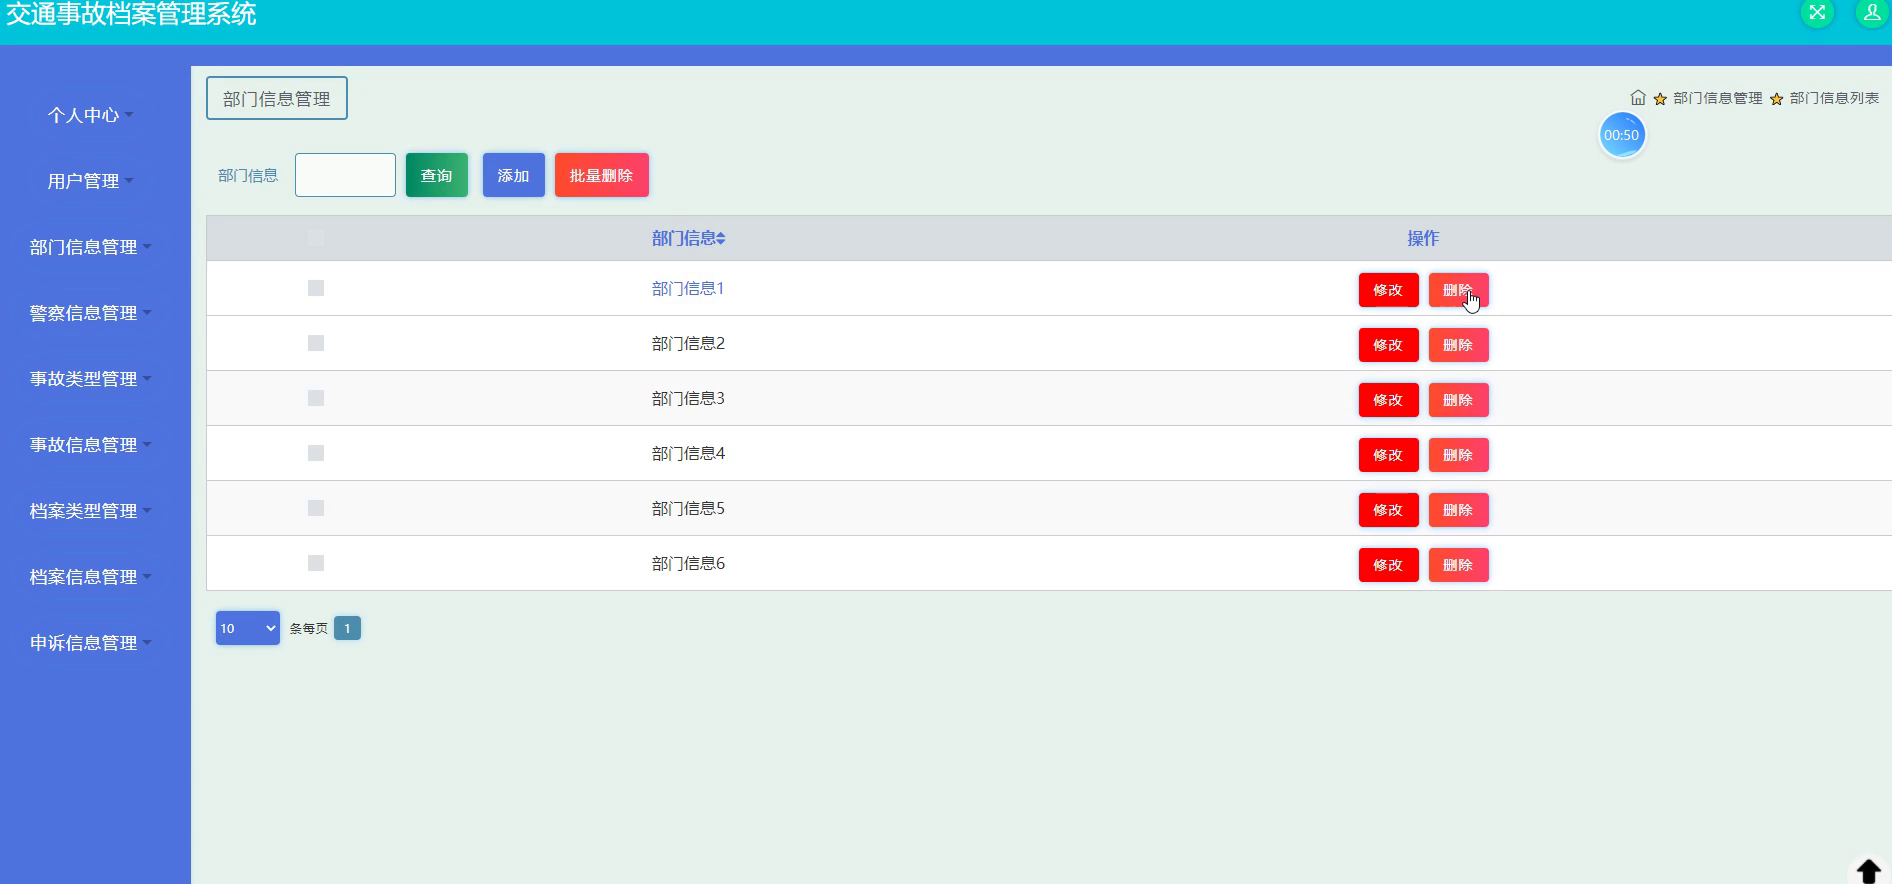Image resolution: width=1892 pixels, height=884 pixels.
Task: Toggle the select-all checkbox in table header
Action: point(316,237)
